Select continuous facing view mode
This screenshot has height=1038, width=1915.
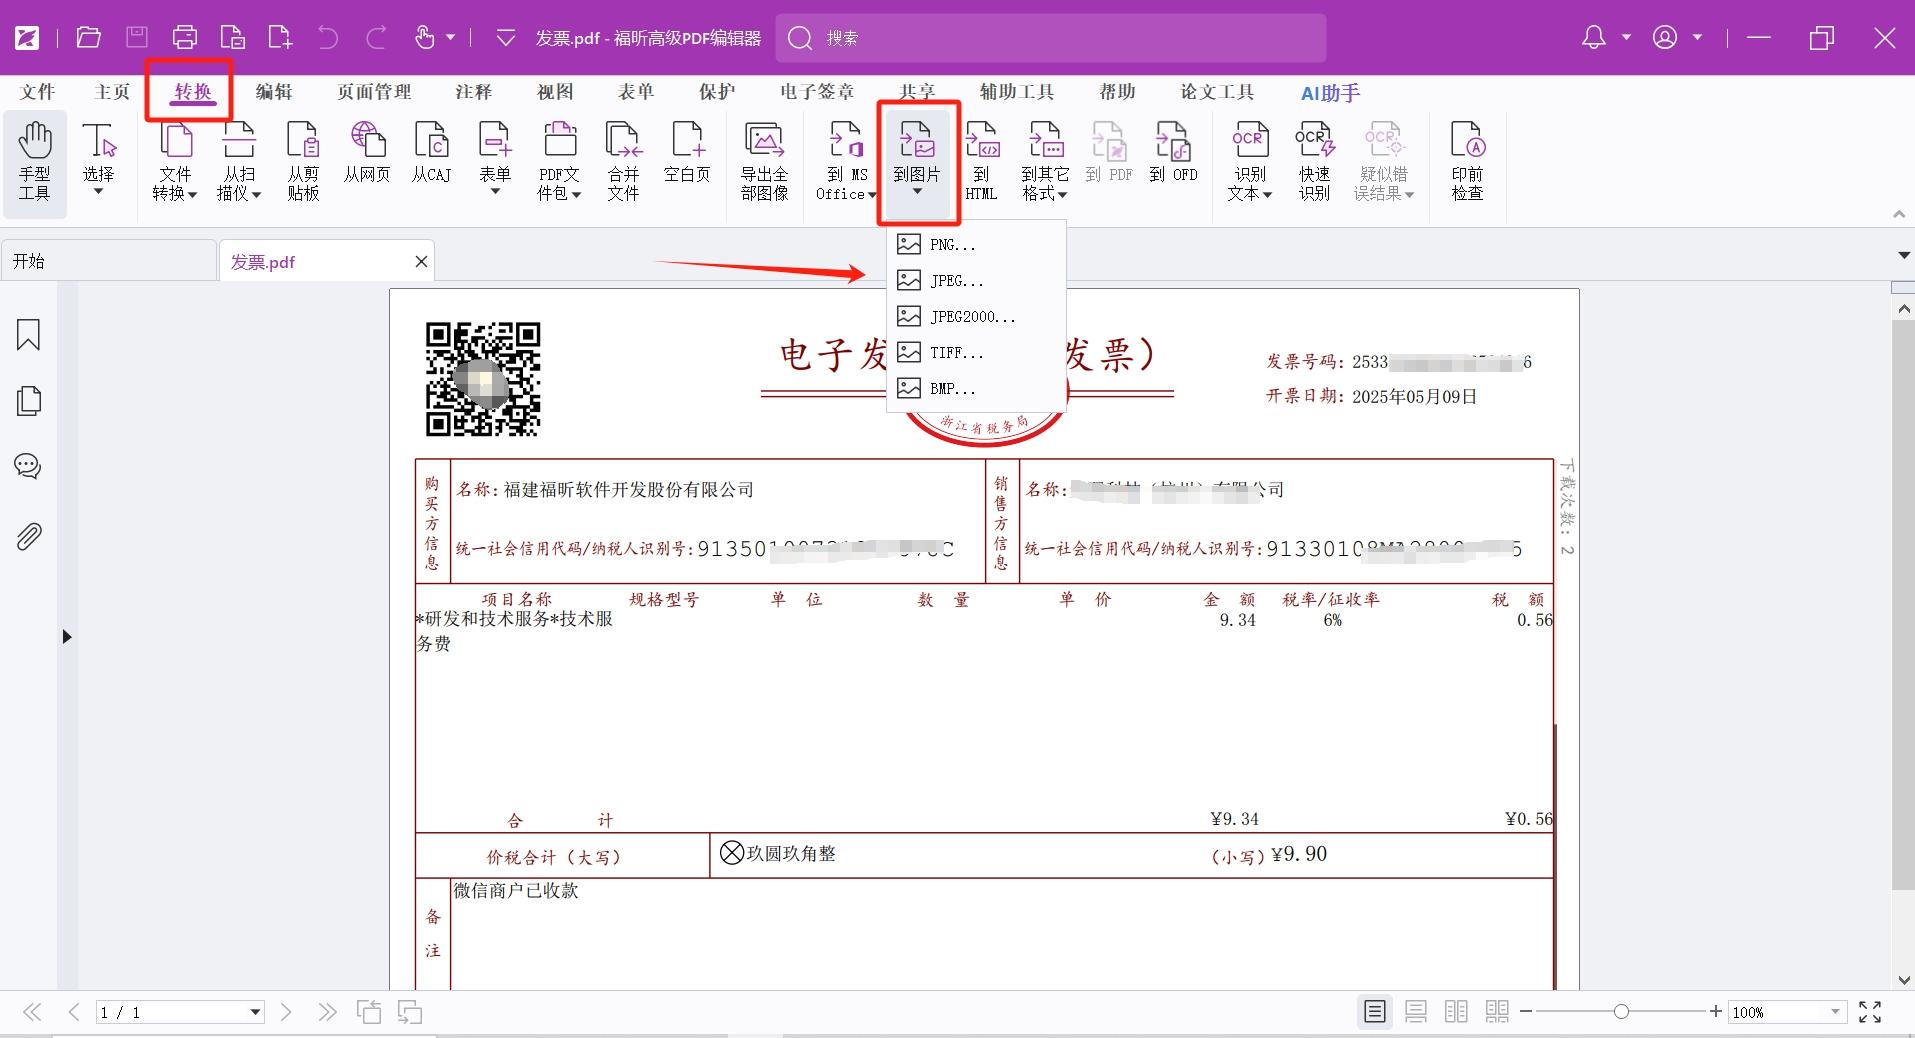(1497, 1012)
